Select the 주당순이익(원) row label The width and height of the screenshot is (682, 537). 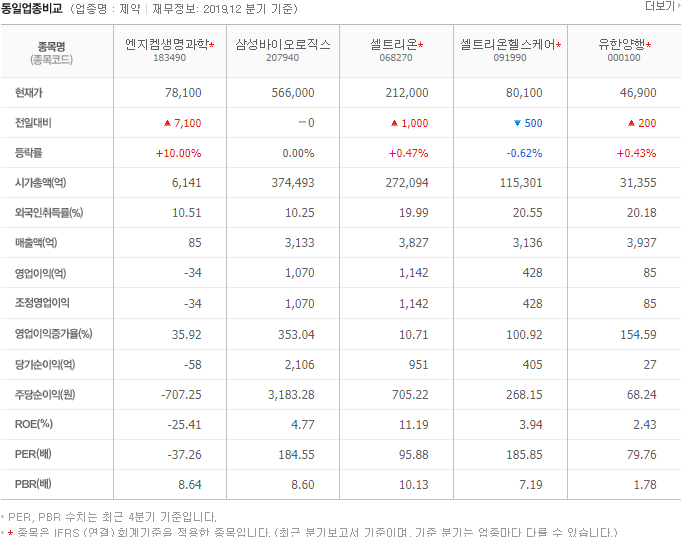[x=45, y=394]
